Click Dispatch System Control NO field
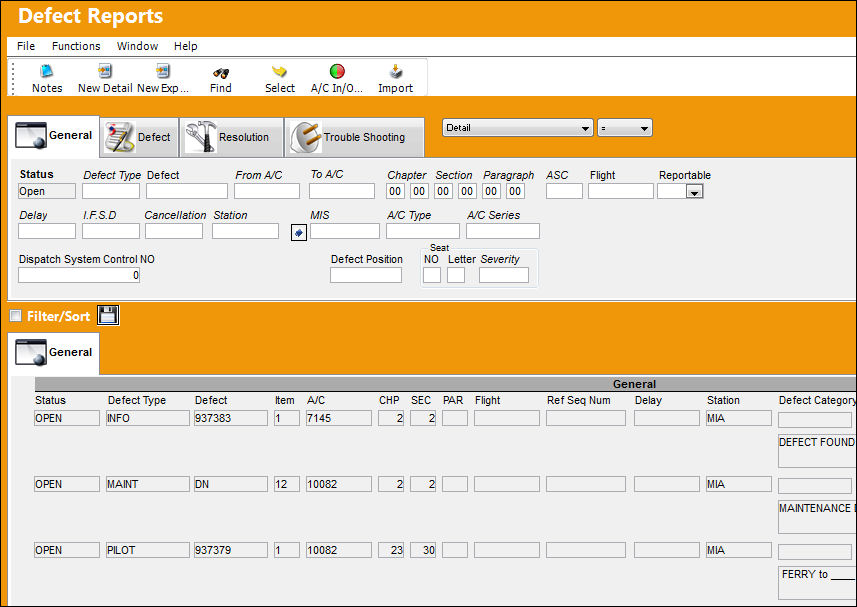857x607 pixels. pyautogui.click(x=79, y=275)
